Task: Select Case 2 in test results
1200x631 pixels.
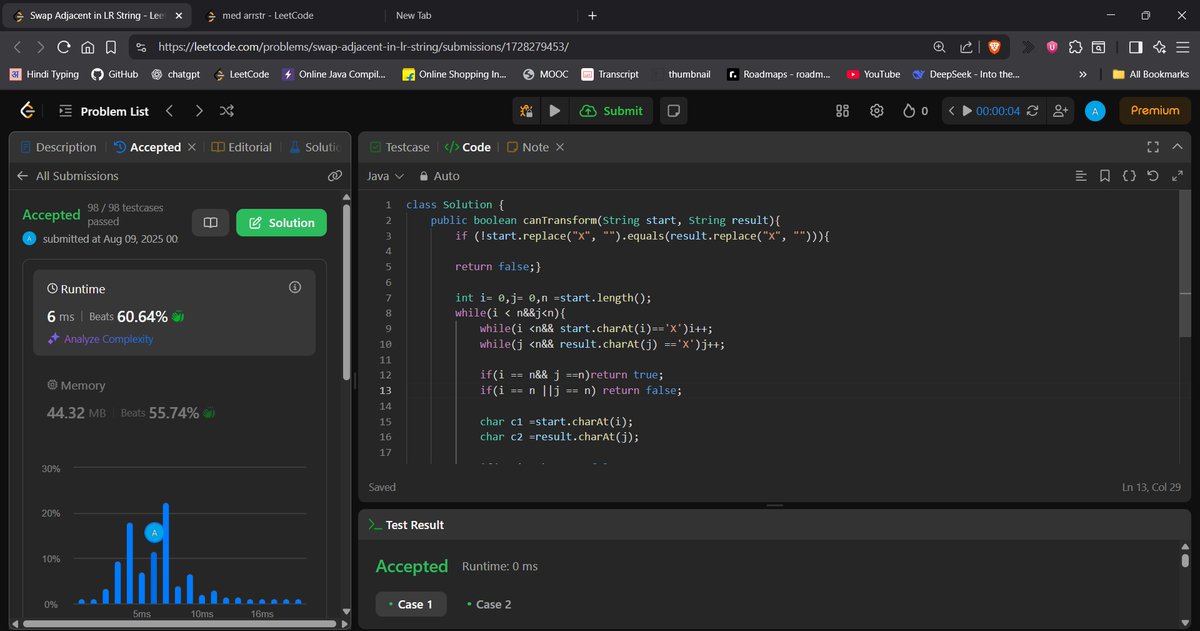Action: 490,604
